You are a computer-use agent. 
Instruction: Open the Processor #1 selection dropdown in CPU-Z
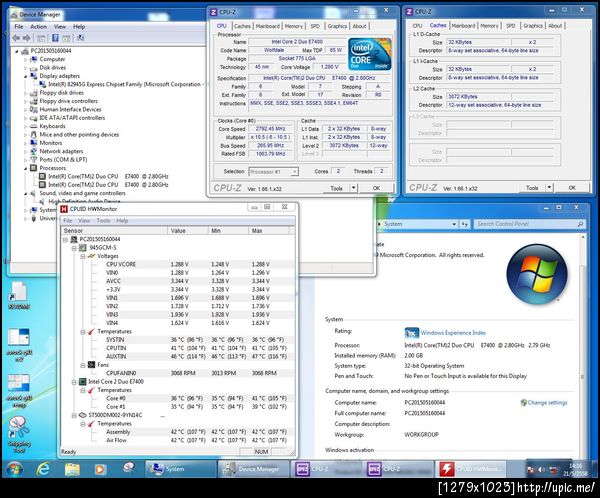click(x=294, y=172)
